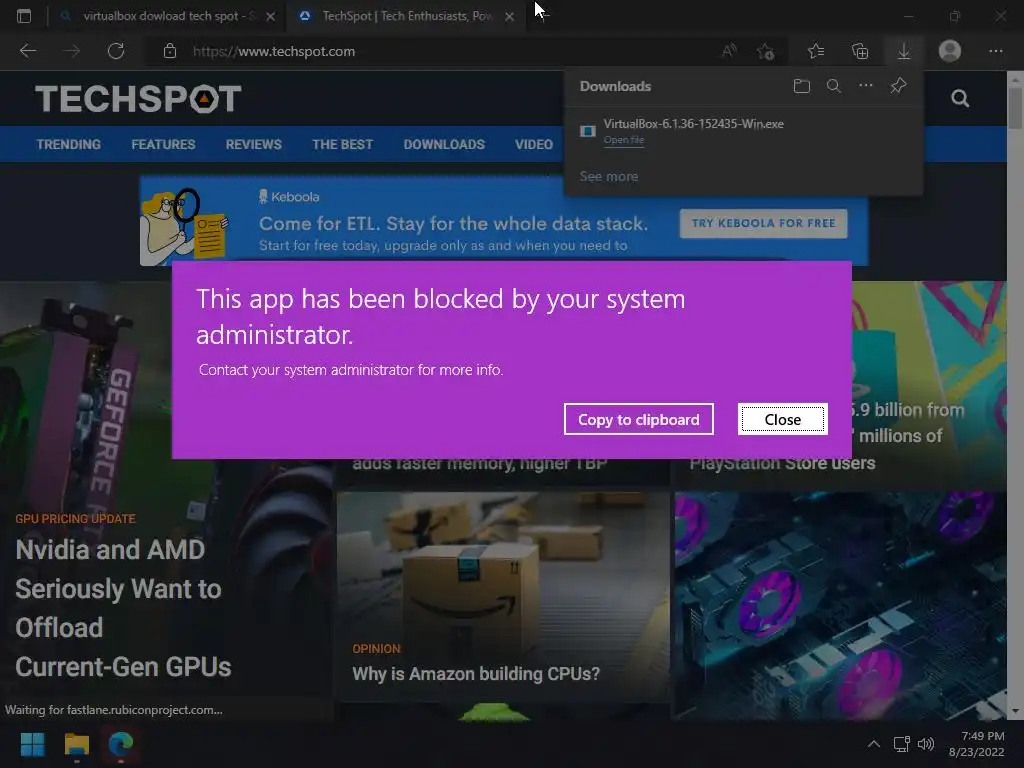This screenshot has width=1024, height=768.
Task: Click Microsoft Edge taskbar icon
Action: tap(121, 744)
